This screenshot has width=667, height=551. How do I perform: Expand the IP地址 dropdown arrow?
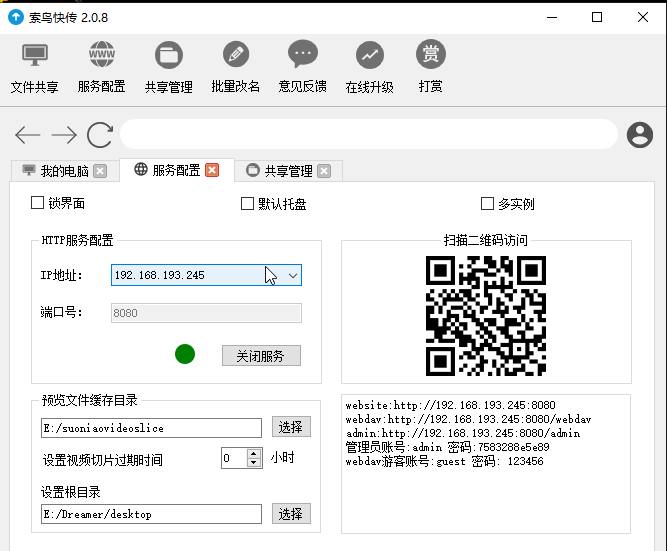(x=293, y=275)
